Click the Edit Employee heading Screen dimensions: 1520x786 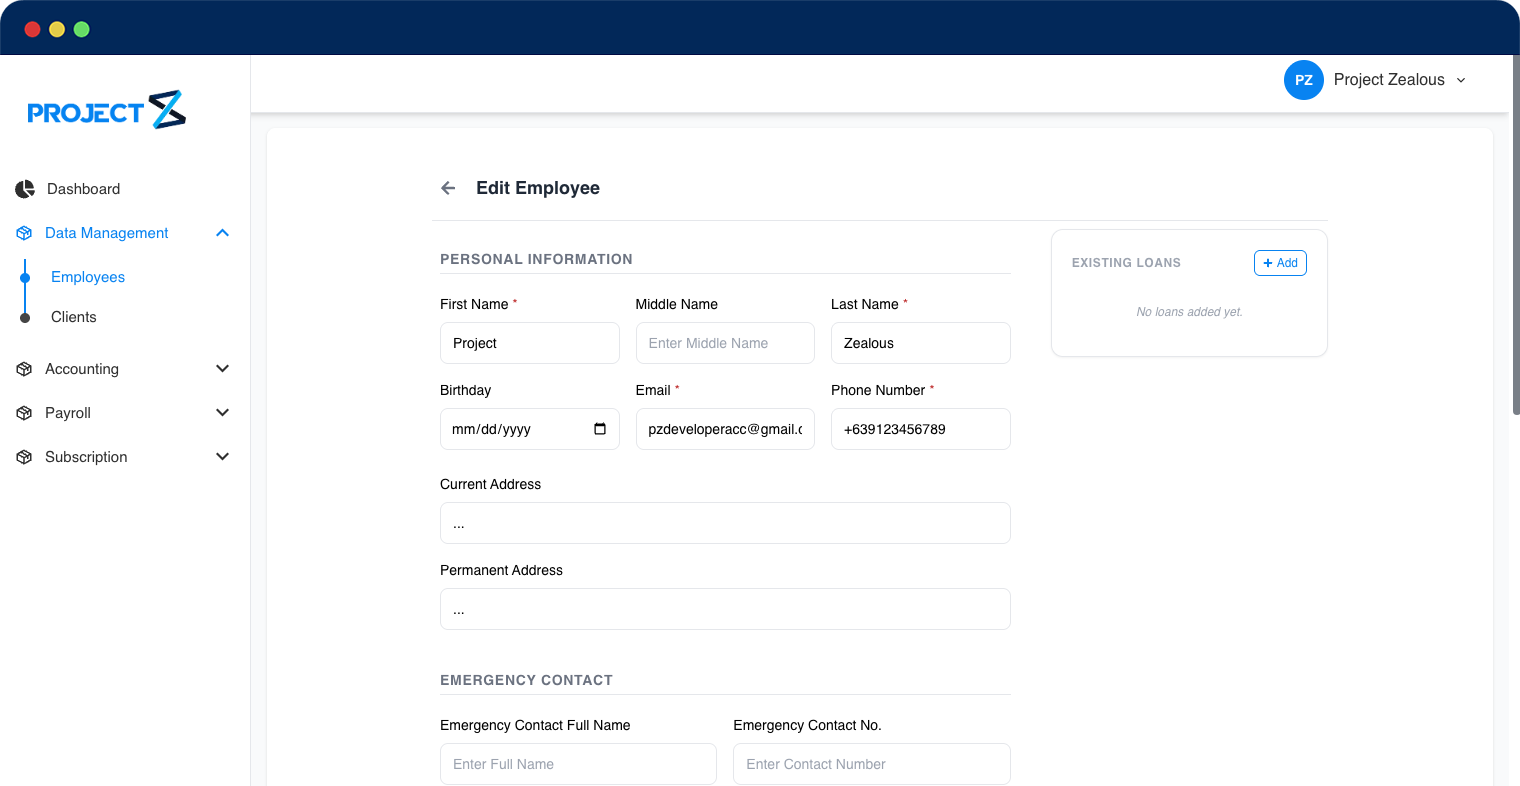pyautogui.click(x=538, y=188)
